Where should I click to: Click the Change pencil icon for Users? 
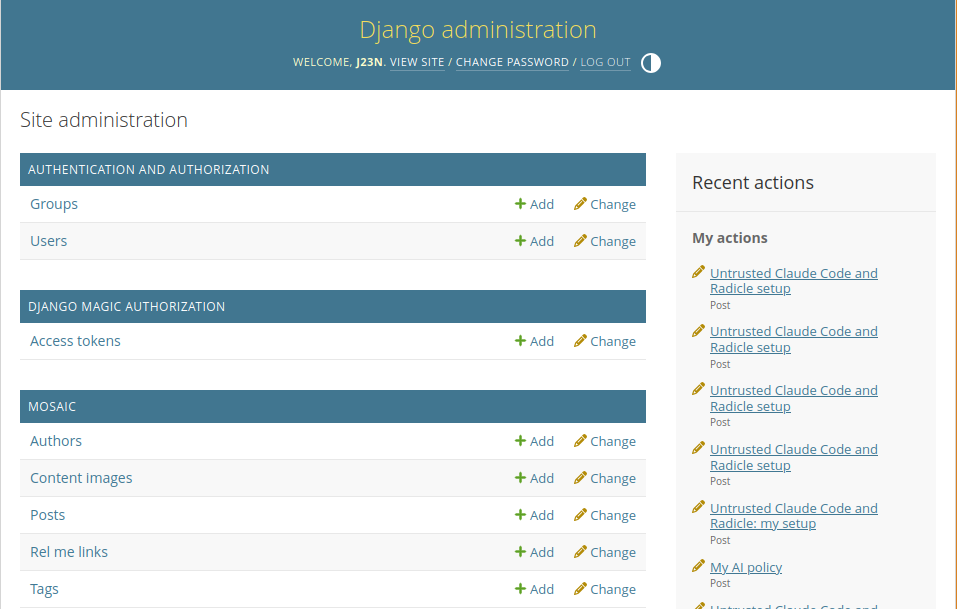pyautogui.click(x=580, y=241)
